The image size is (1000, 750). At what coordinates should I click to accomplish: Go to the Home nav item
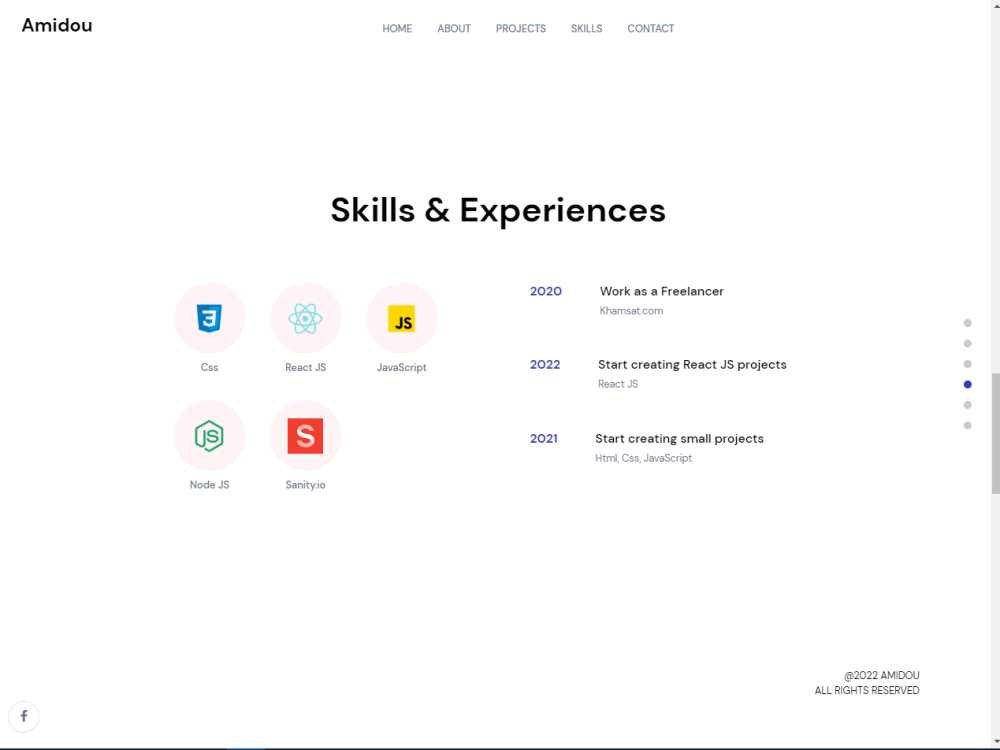coord(397,29)
